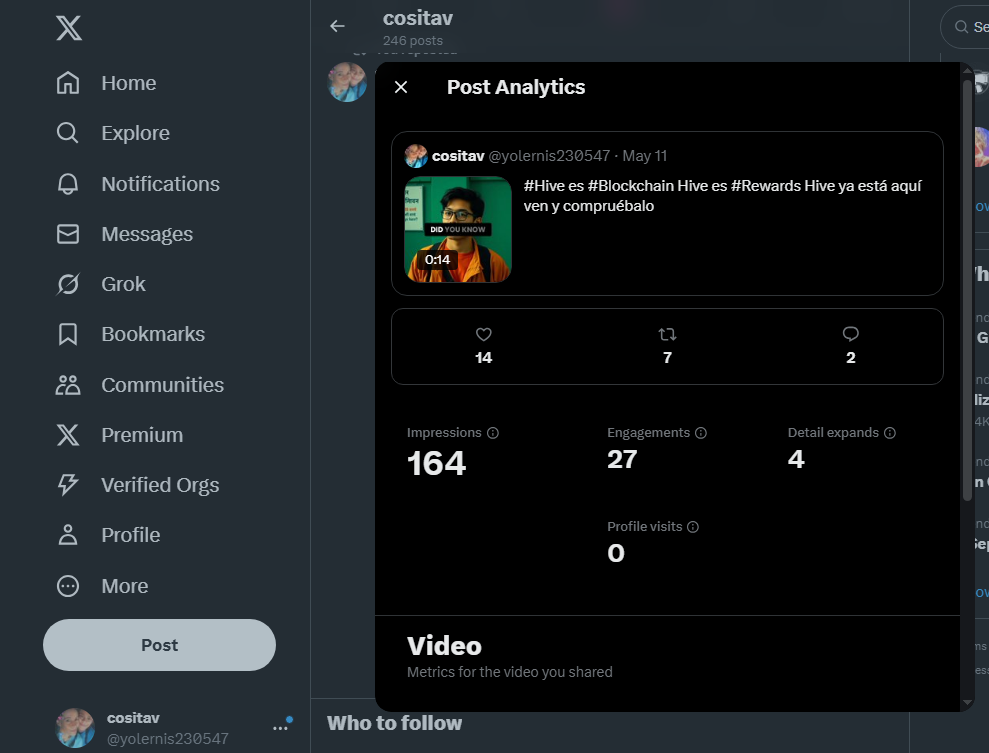The image size is (989, 753).
Task: Click the #Blockchain hashtag
Action: (630, 186)
